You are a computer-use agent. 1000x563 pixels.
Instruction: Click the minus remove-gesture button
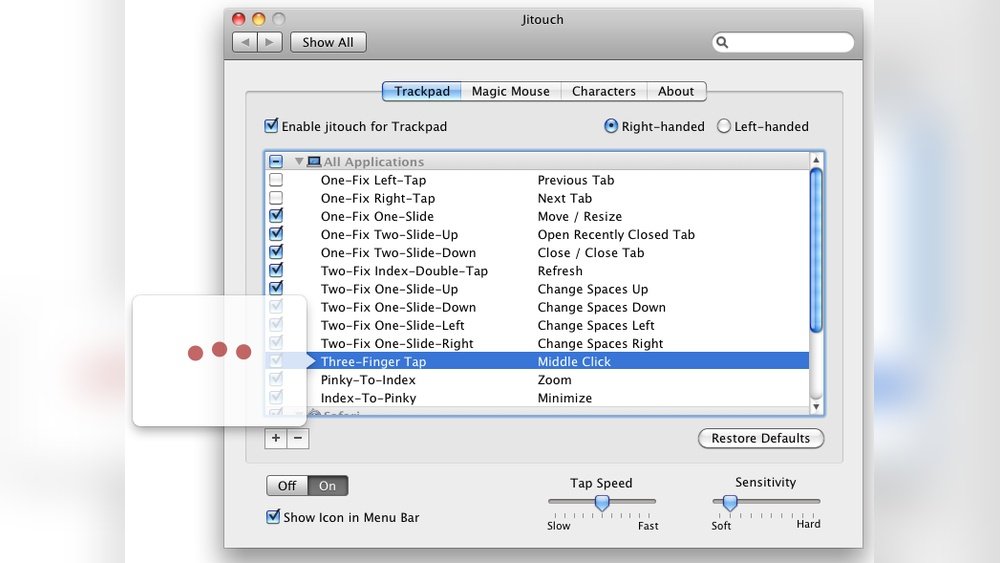(298, 438)
